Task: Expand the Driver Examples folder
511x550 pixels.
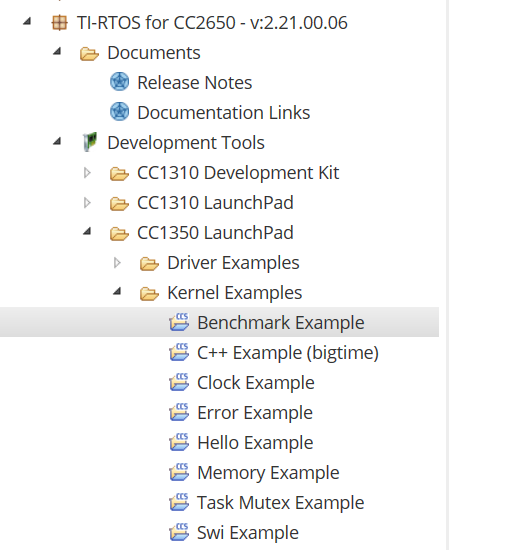Action: click(x=117, y=263)
